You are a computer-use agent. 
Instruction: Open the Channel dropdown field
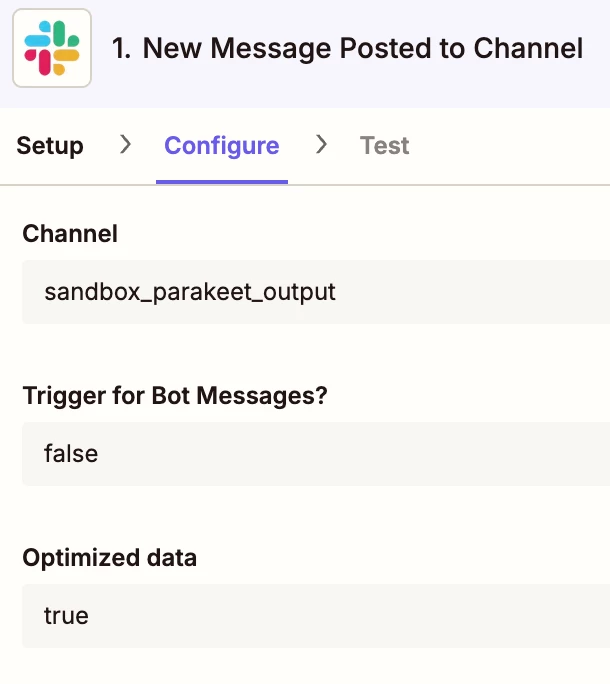(x=316, y=292)
